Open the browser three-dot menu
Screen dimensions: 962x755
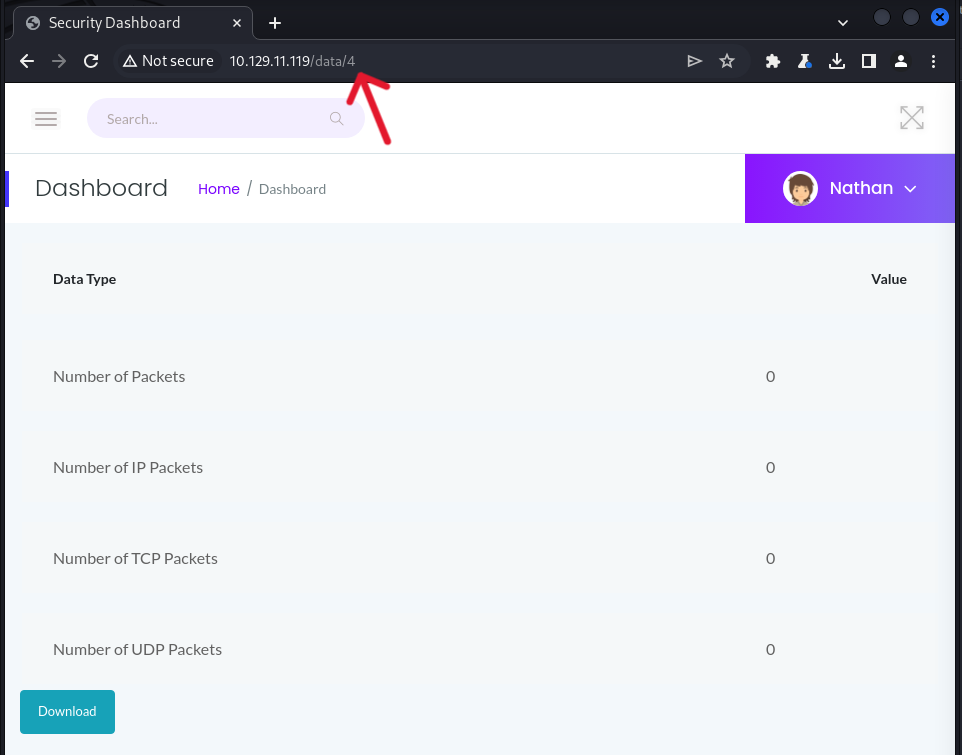click(934, 61)
